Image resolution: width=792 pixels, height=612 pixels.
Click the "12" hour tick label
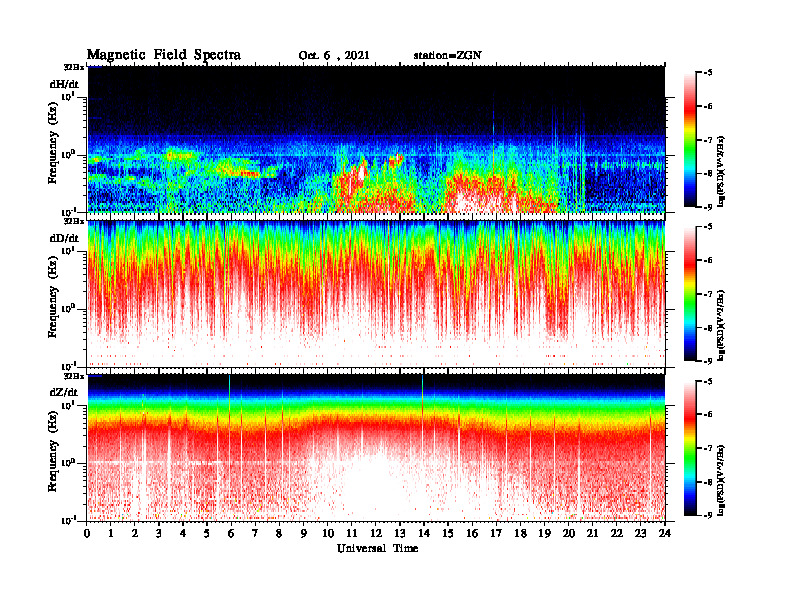[376, 533]
